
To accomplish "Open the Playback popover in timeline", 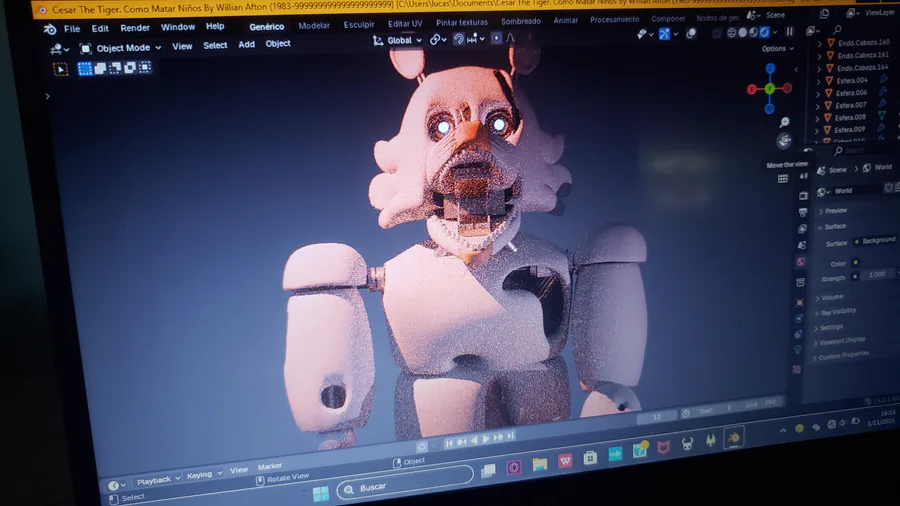I will coord(157,480).
